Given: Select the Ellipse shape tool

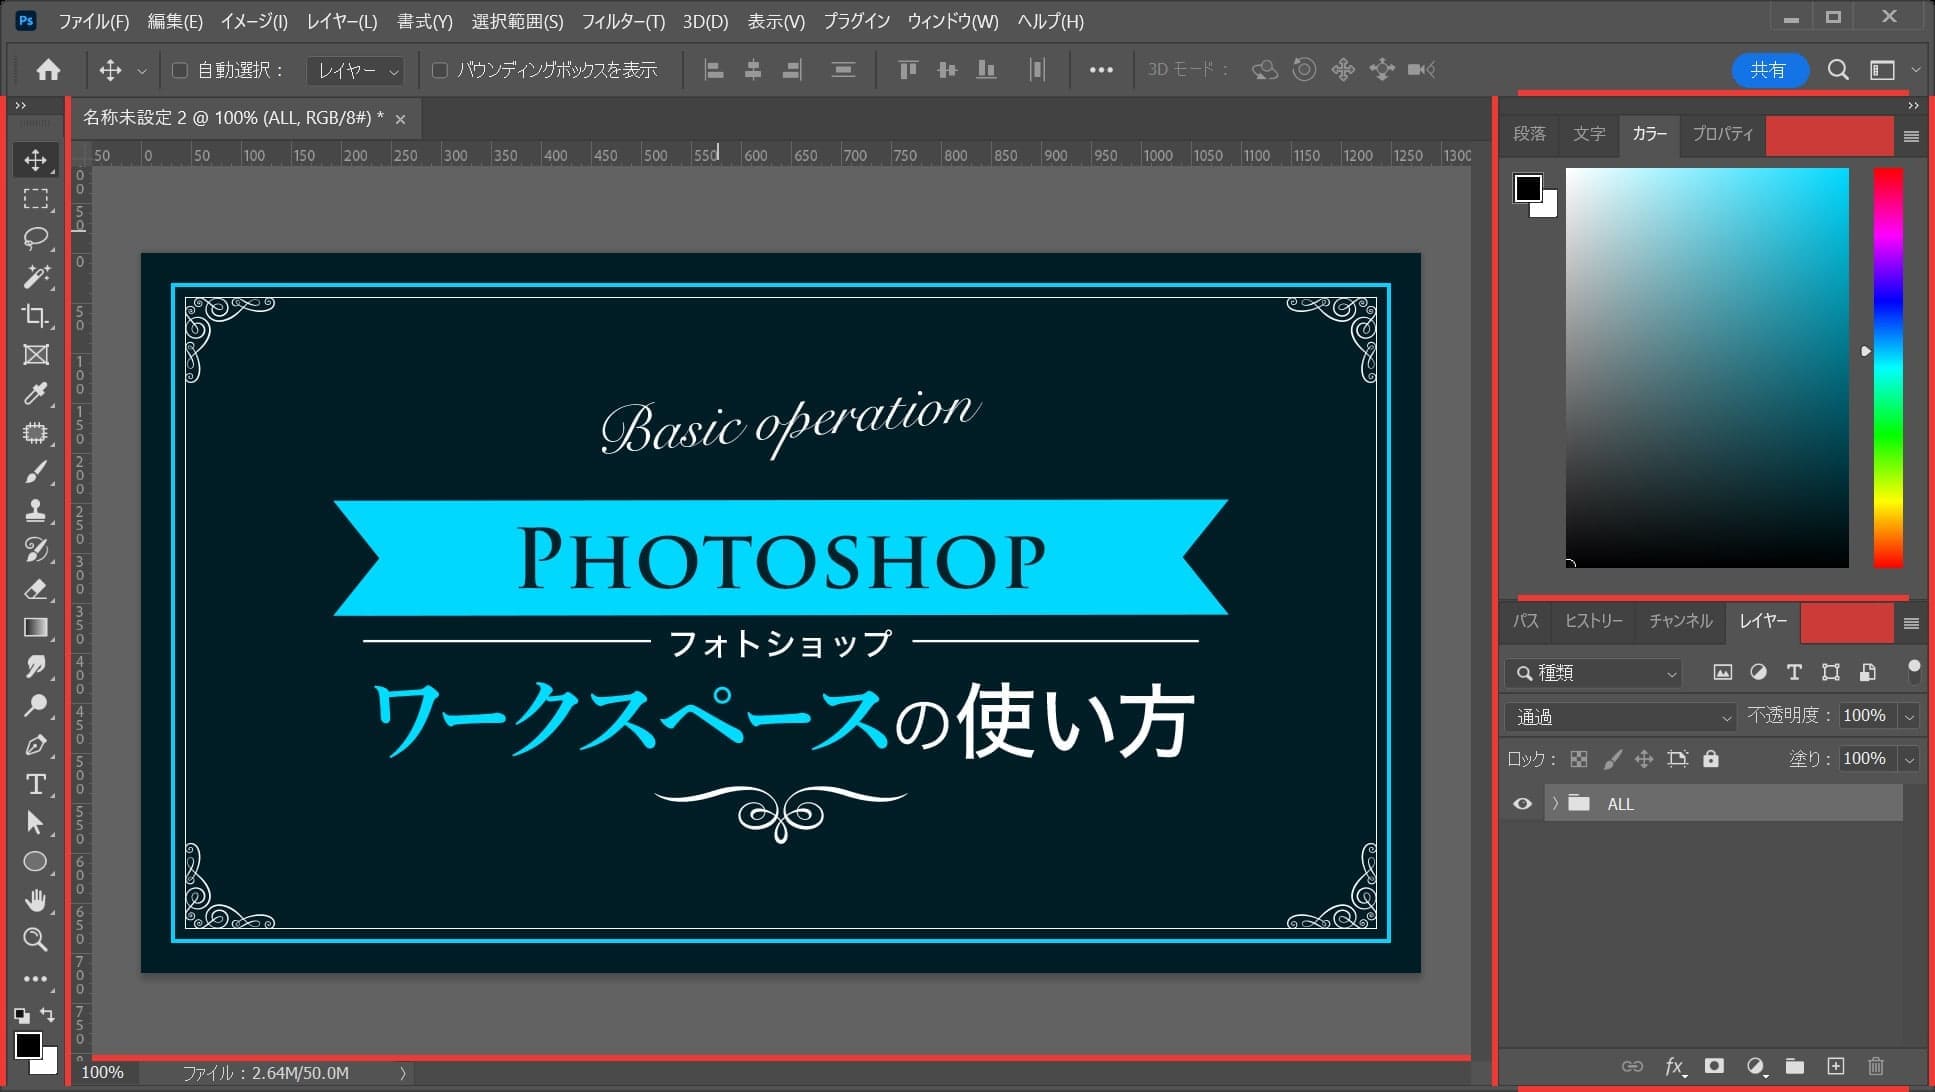Looking at the screenshot, I should (35, 862).
